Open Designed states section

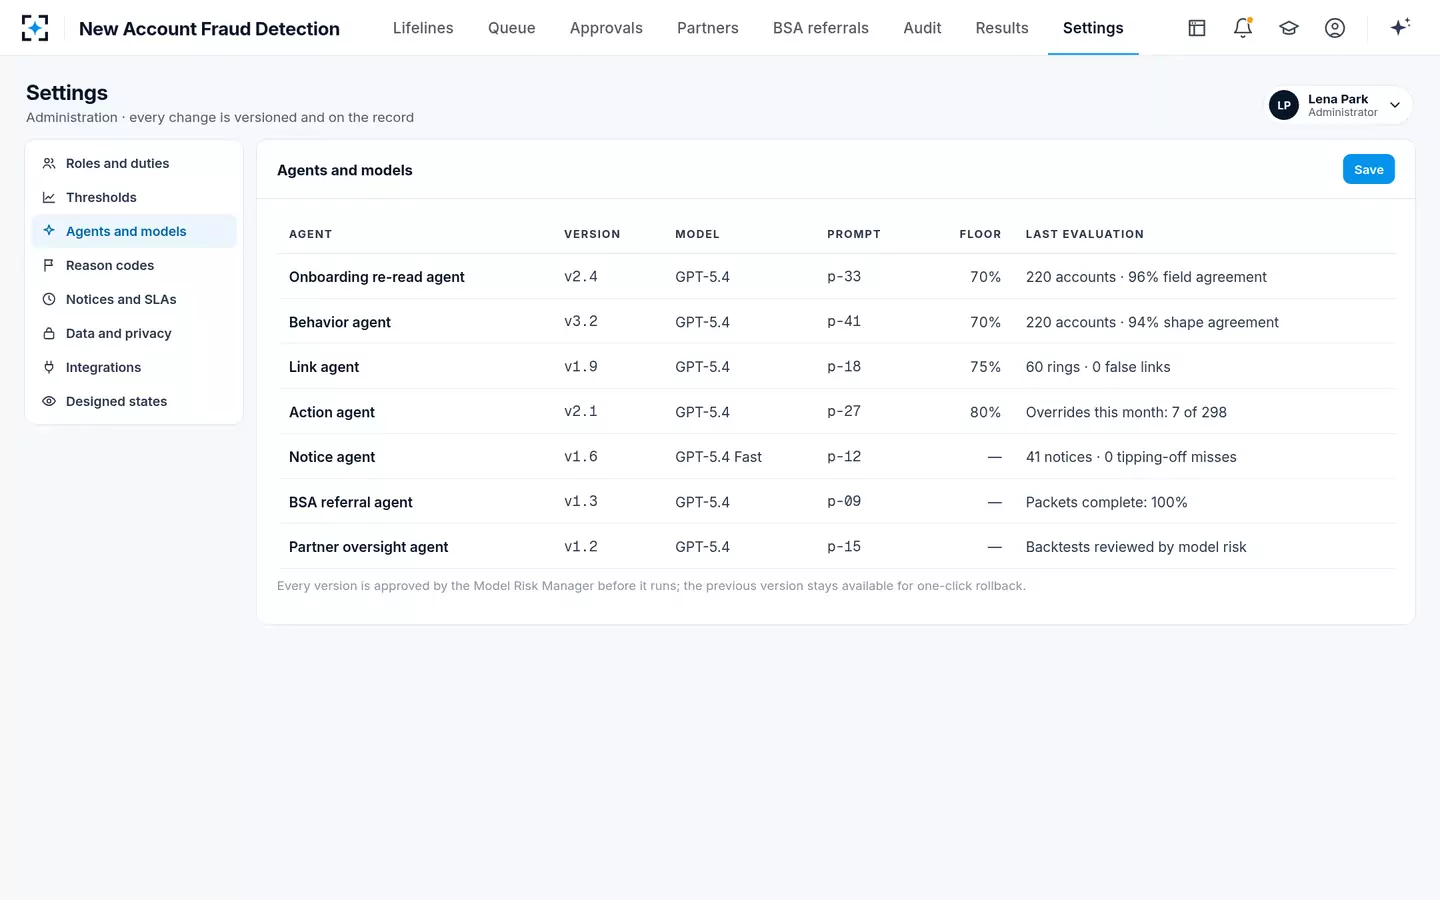[x=134, y=401]
